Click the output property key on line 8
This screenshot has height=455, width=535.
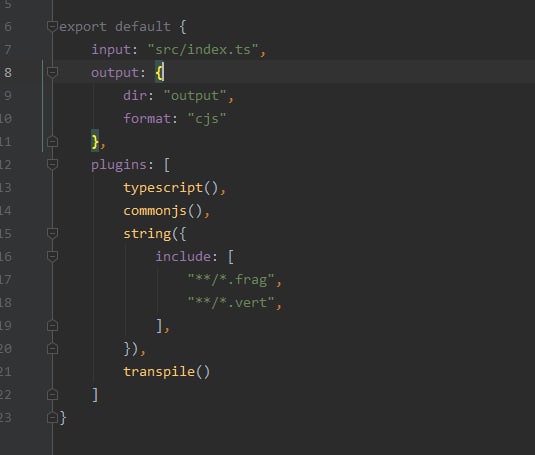(115, 73)
